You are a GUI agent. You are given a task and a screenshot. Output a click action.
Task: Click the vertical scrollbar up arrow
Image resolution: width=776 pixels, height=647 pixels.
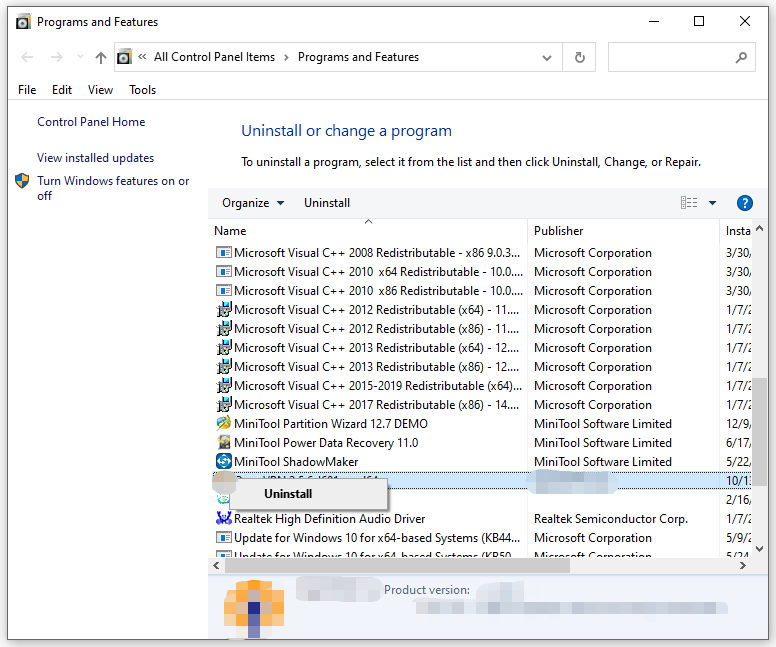click(x=760, y=228)
